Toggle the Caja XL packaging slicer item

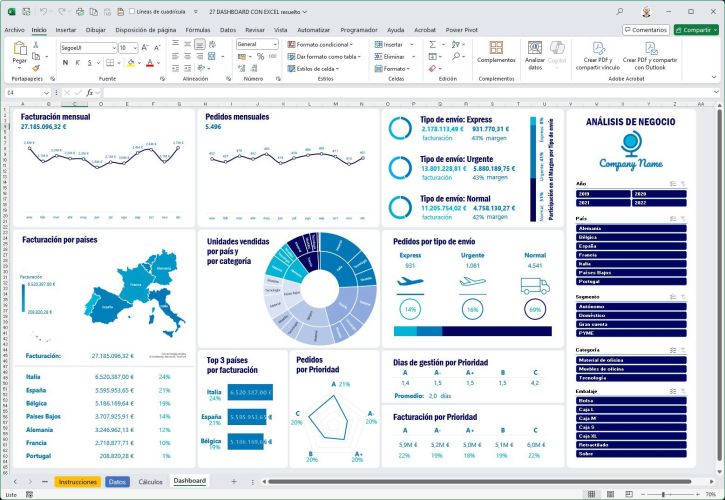(x=631, y=436)
